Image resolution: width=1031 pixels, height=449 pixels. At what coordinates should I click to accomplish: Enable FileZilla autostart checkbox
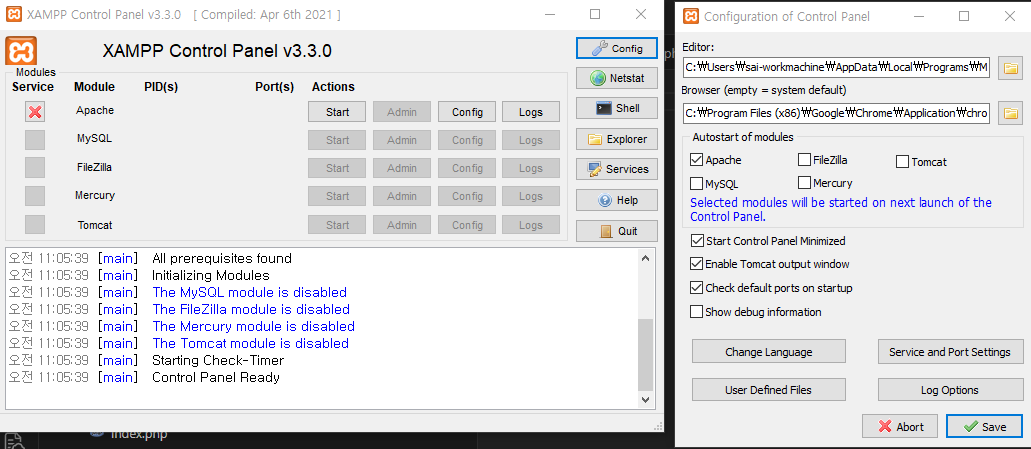(x=804, y=160)
